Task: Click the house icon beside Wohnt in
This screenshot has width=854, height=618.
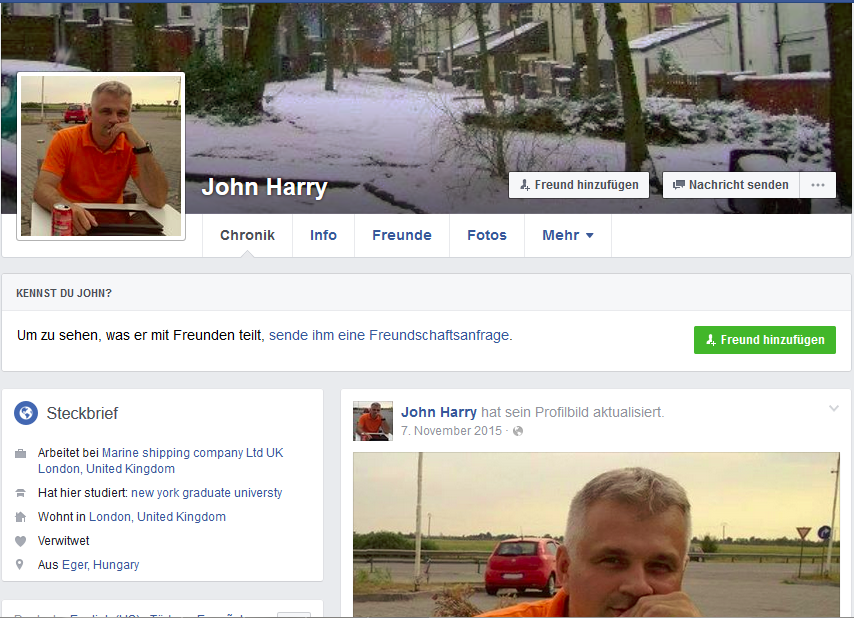Action: click(20, 517)
